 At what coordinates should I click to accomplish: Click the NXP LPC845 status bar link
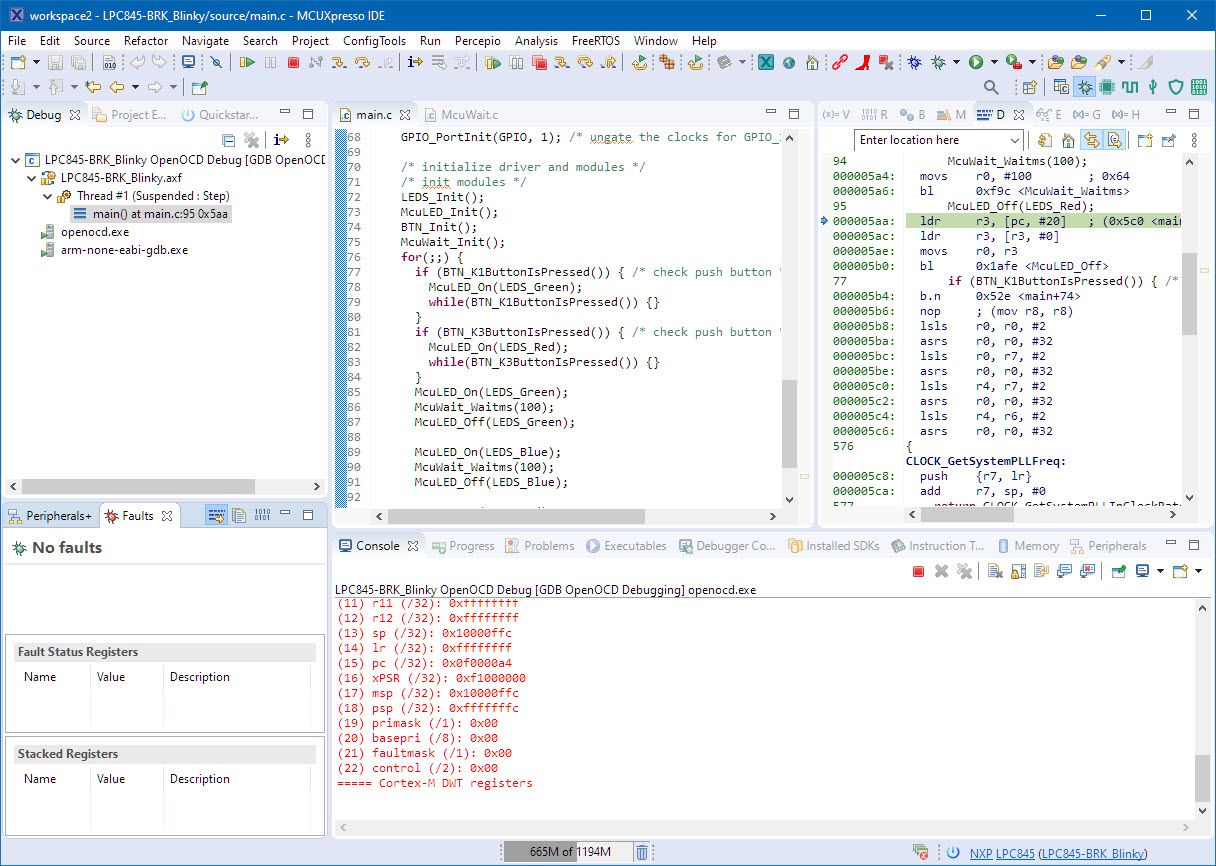click(1002, 853)
